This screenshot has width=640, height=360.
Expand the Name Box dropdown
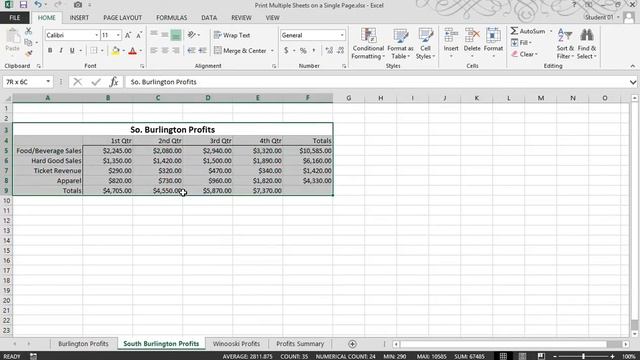pos(48,82)
